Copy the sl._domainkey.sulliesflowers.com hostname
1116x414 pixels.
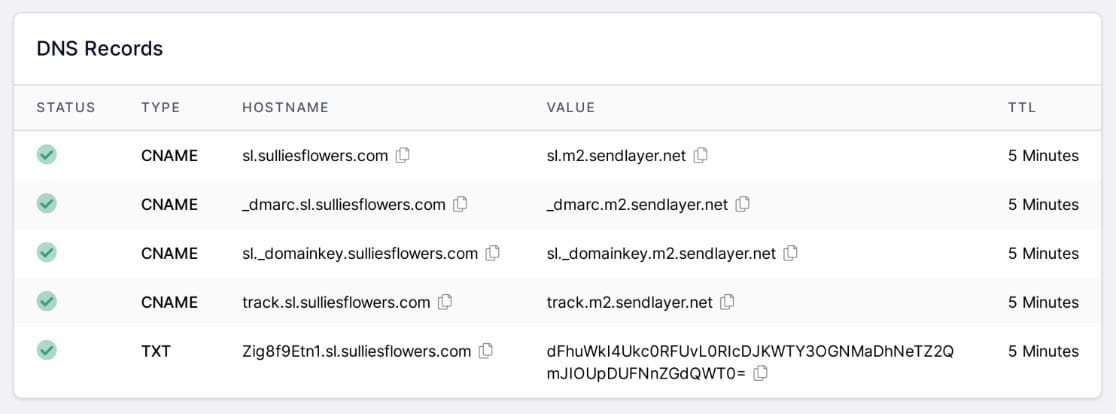click(x=493, y=253)
